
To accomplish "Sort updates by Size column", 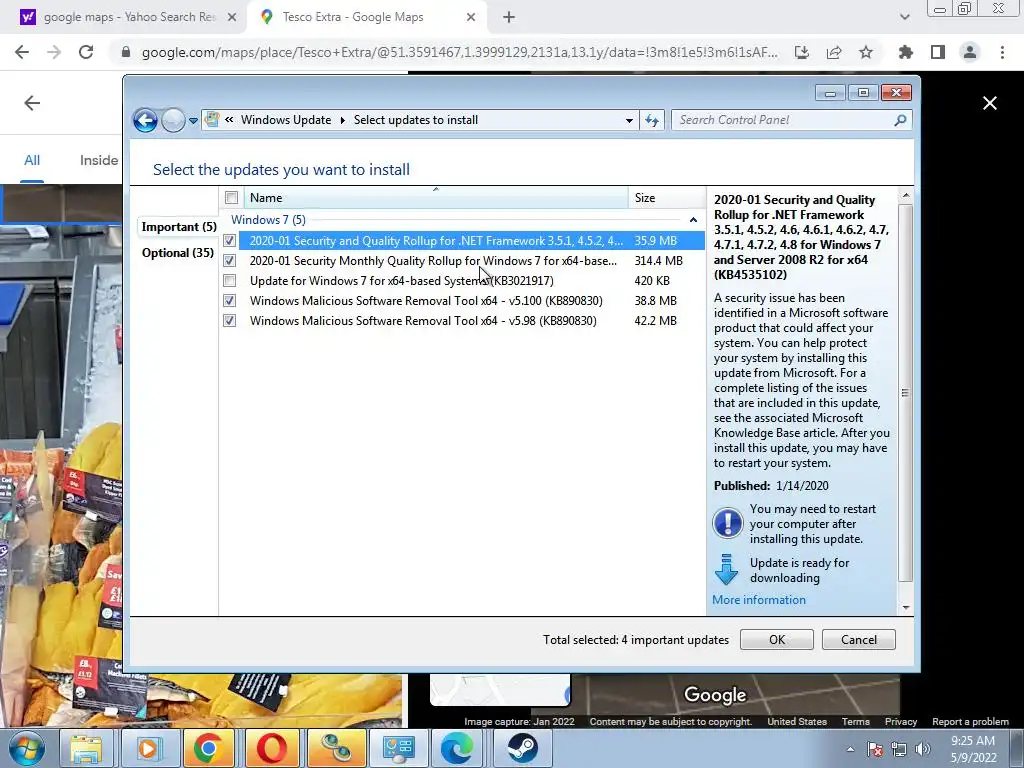I will pyautogui.click(x=666, y=198).
